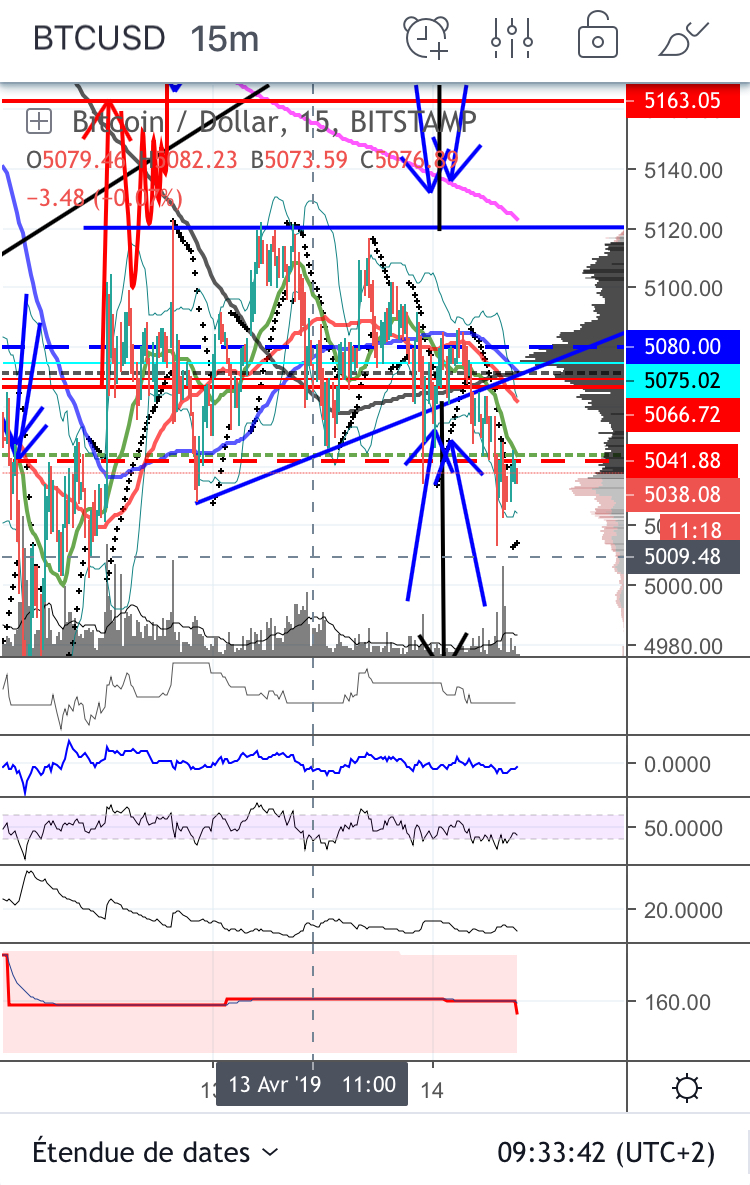
Task: Select the red 5041.88 price label
Action: (x=685, y=460)
